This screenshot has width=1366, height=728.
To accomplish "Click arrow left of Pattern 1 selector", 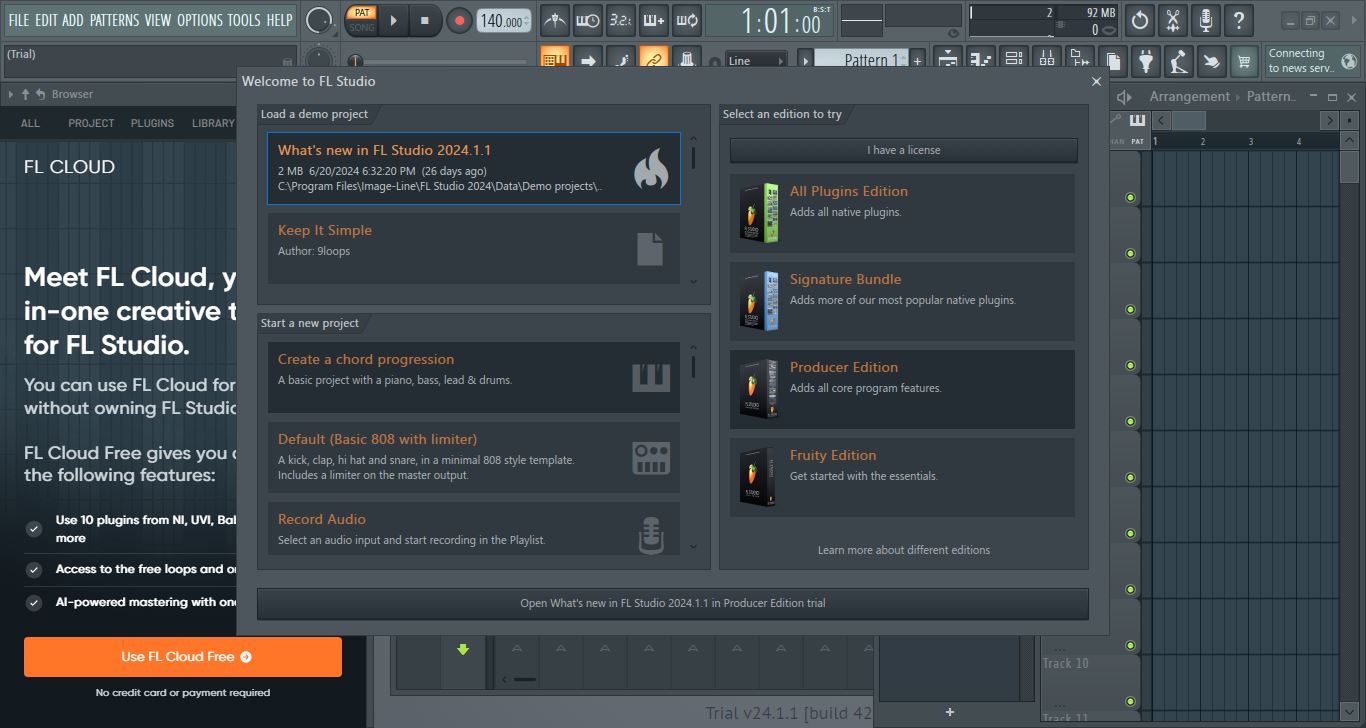I will pyautogui.click(x=805, y=61).
